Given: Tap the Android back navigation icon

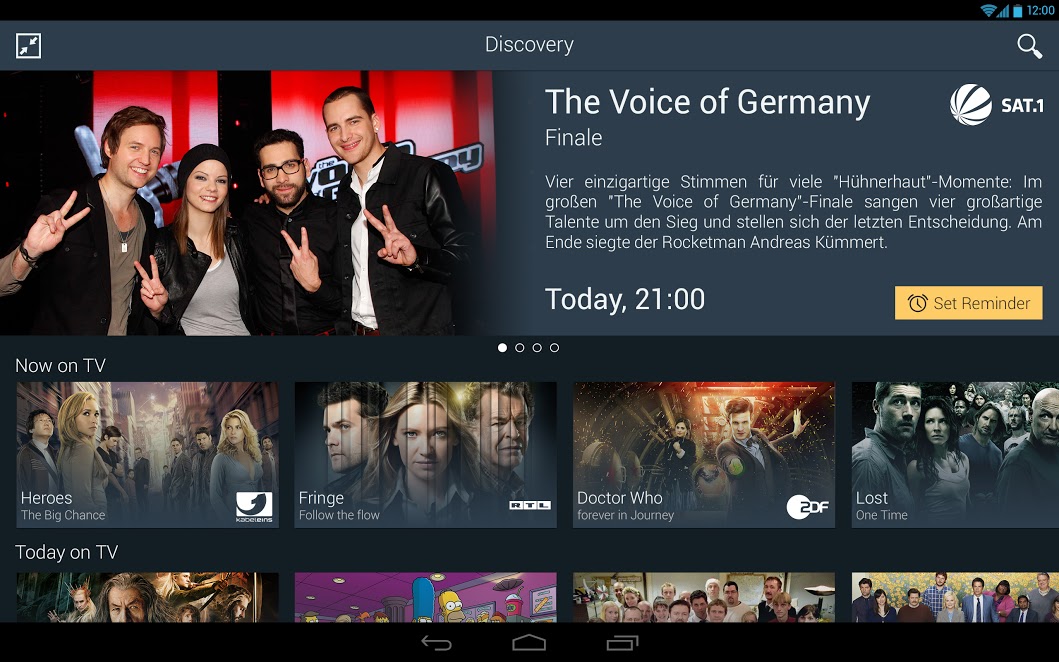Looking at the screenshot, I should pyautogui.click(x=436, y=642).
